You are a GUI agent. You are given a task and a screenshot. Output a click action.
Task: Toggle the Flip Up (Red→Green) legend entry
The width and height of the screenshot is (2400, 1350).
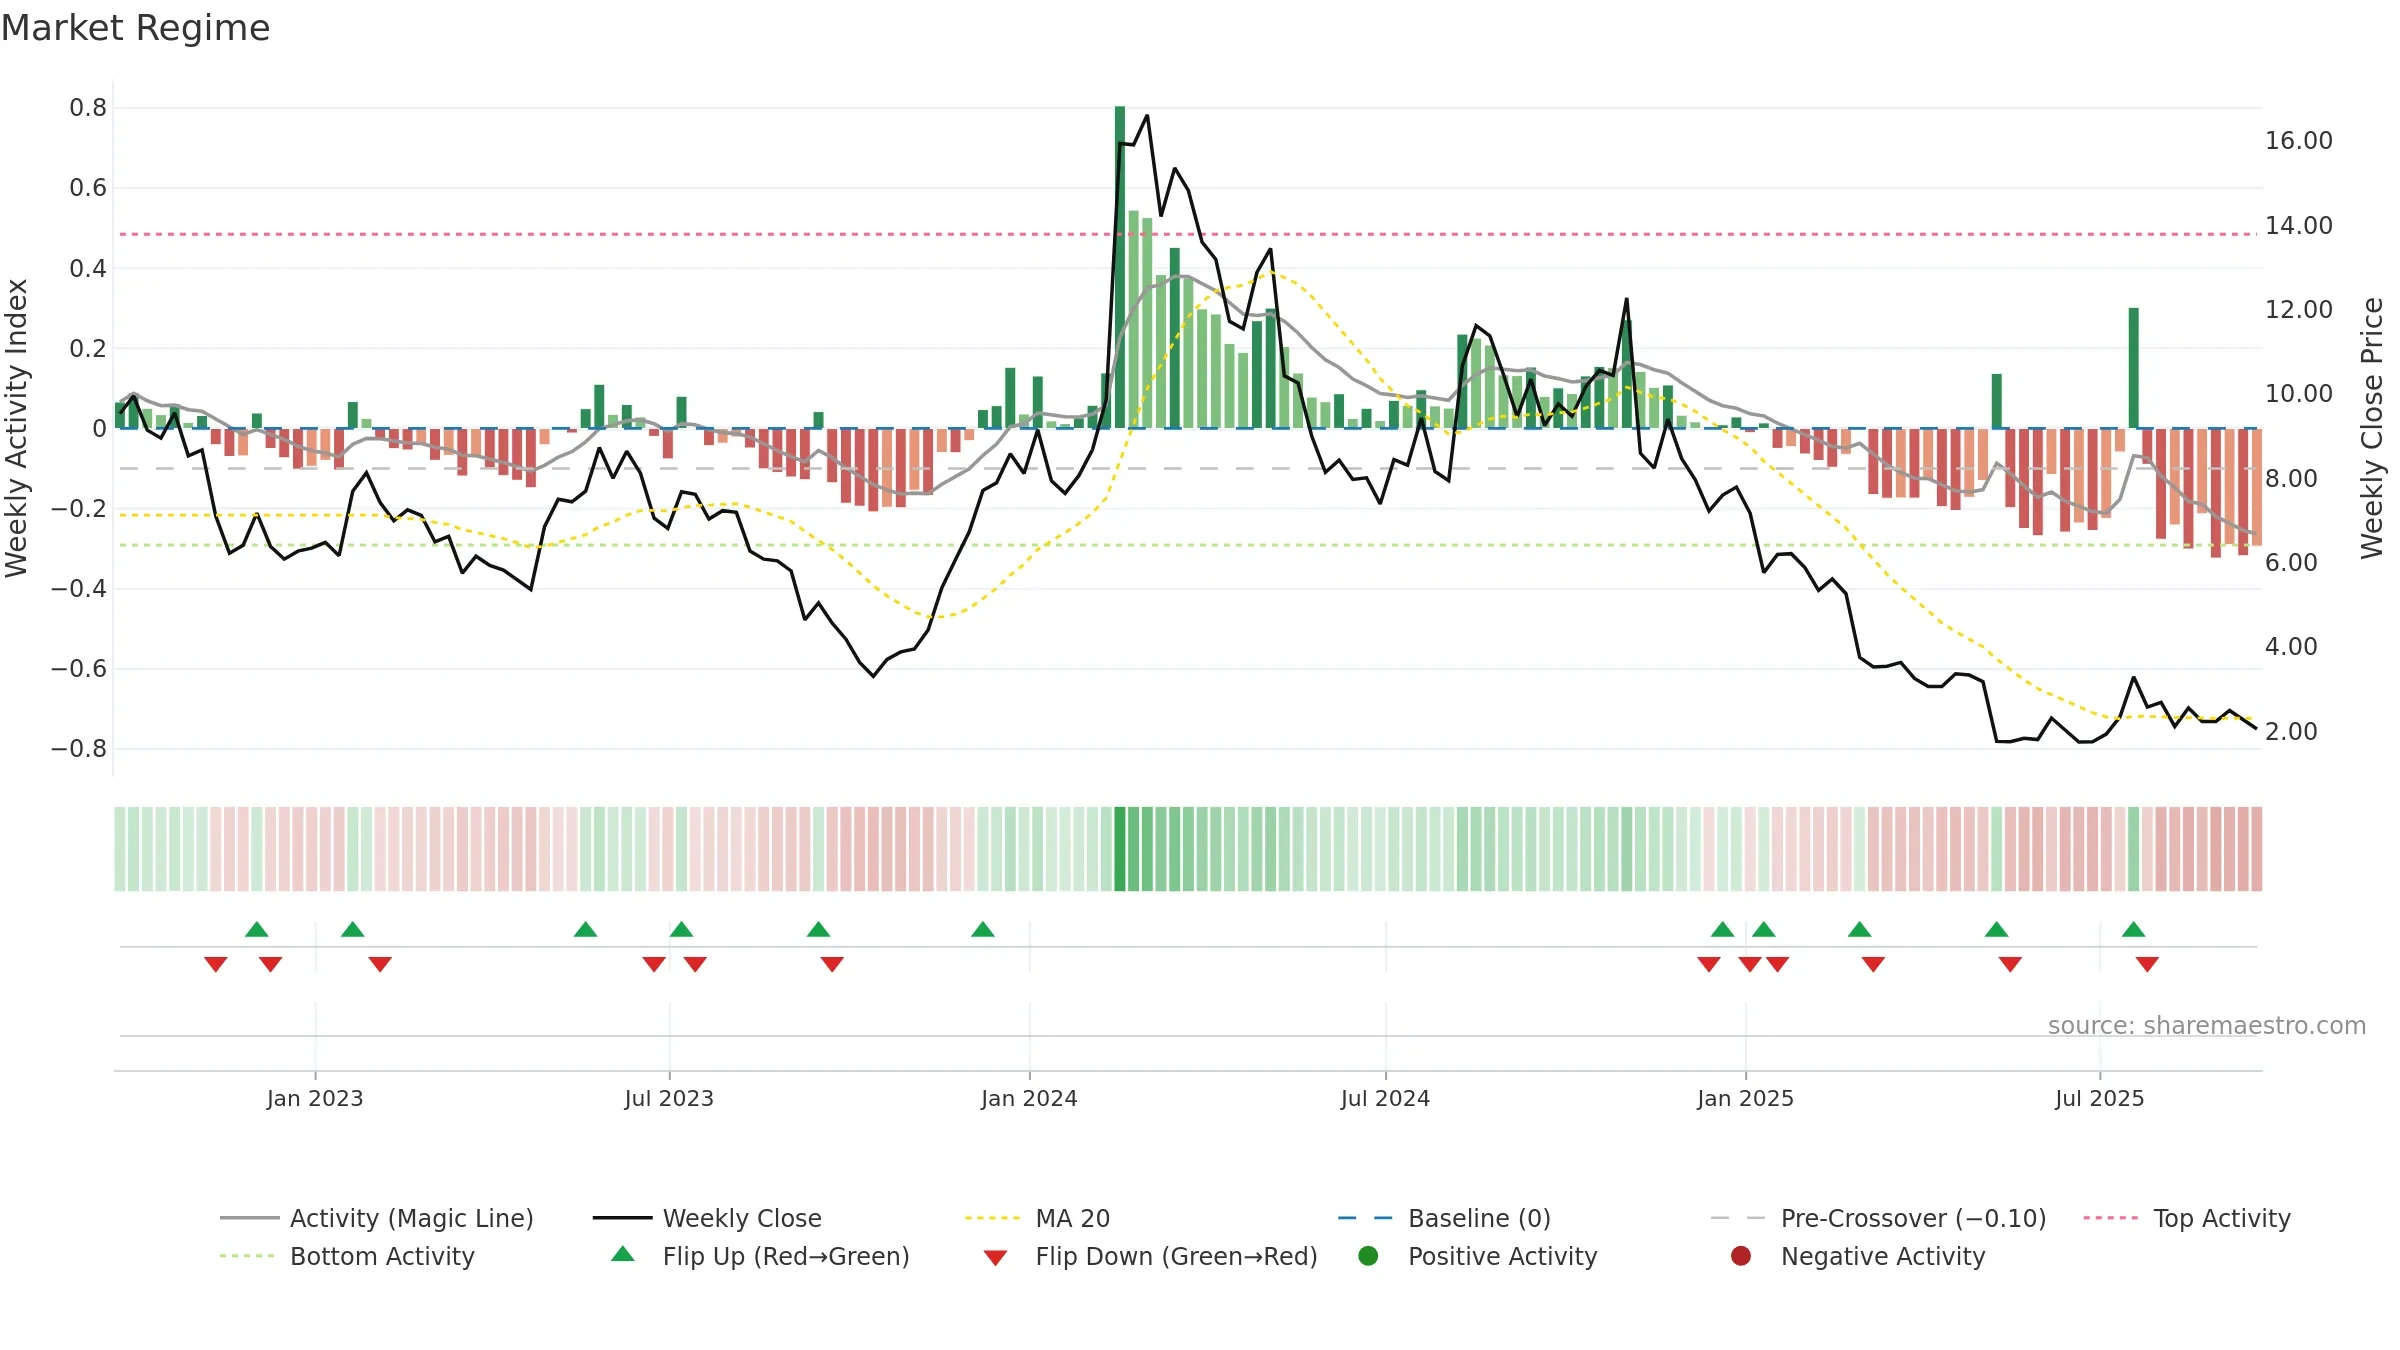click(x=760, y=1256)
